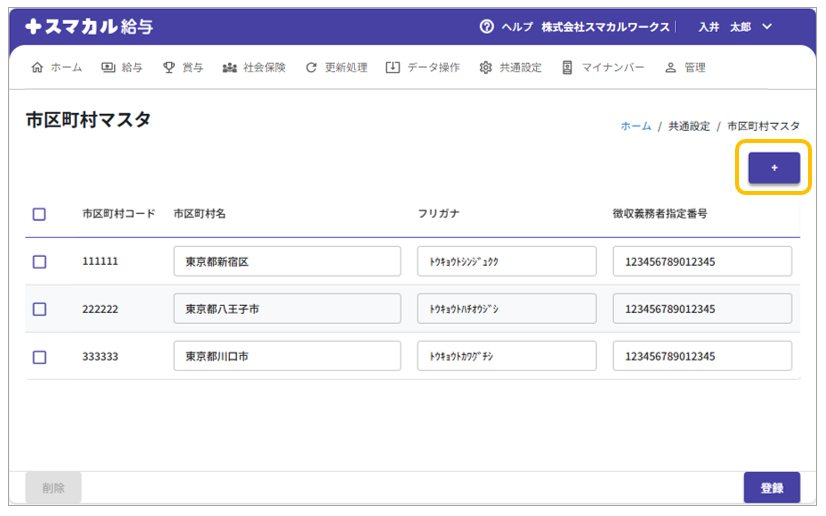
Task: Toggle the select-all checkbox in table header
Action: pos(39,214)
